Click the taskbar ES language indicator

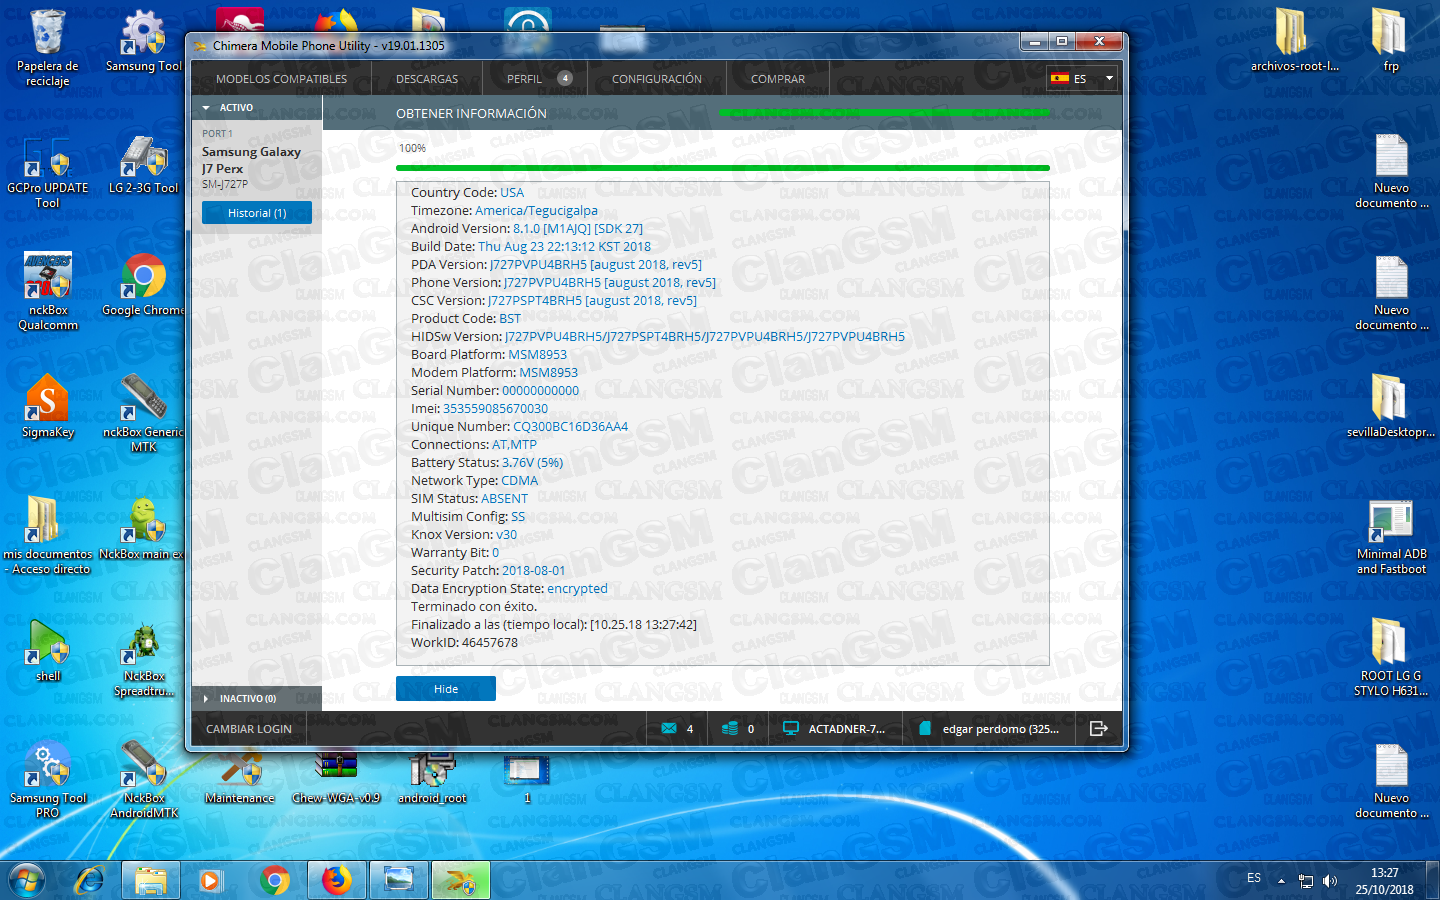click(x=1254, y=878)
